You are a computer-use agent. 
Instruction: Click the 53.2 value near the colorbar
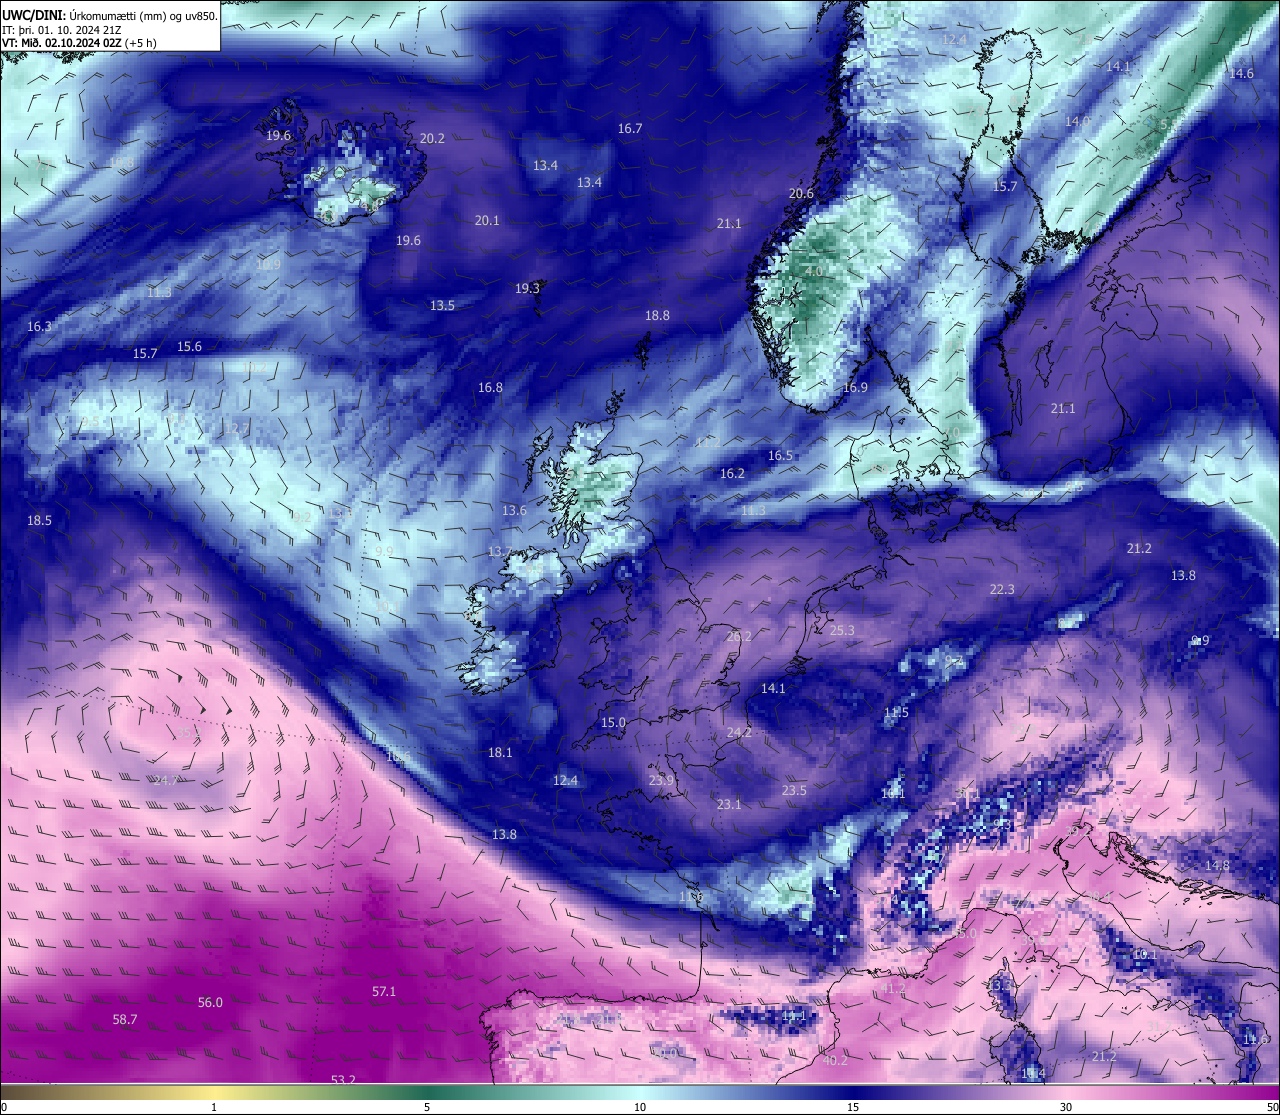343,1079
